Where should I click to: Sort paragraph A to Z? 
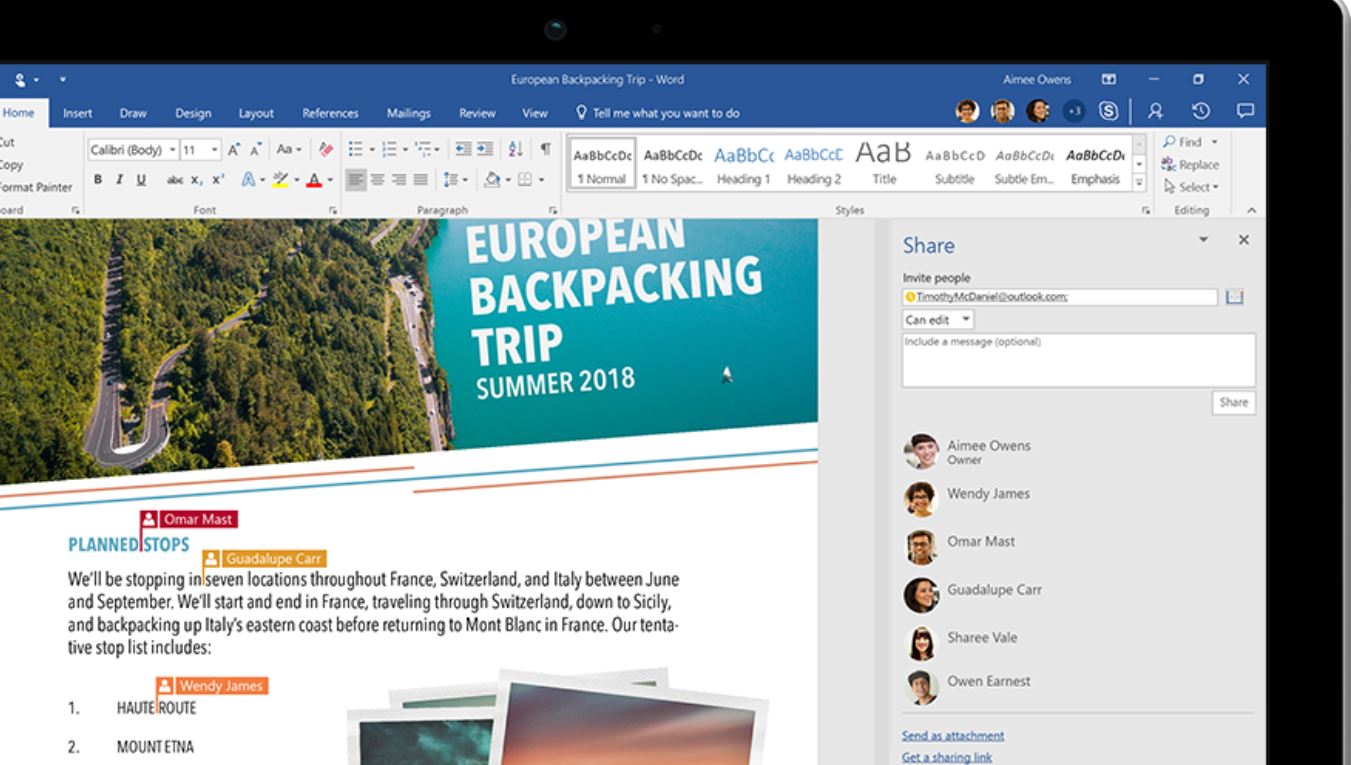(x=516, y=149)
